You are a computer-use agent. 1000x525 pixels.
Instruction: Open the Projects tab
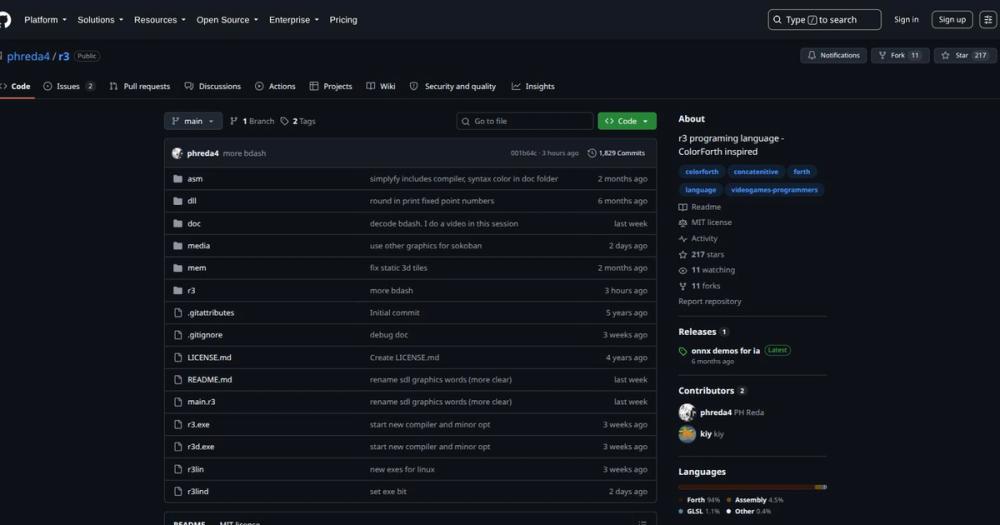331,86
